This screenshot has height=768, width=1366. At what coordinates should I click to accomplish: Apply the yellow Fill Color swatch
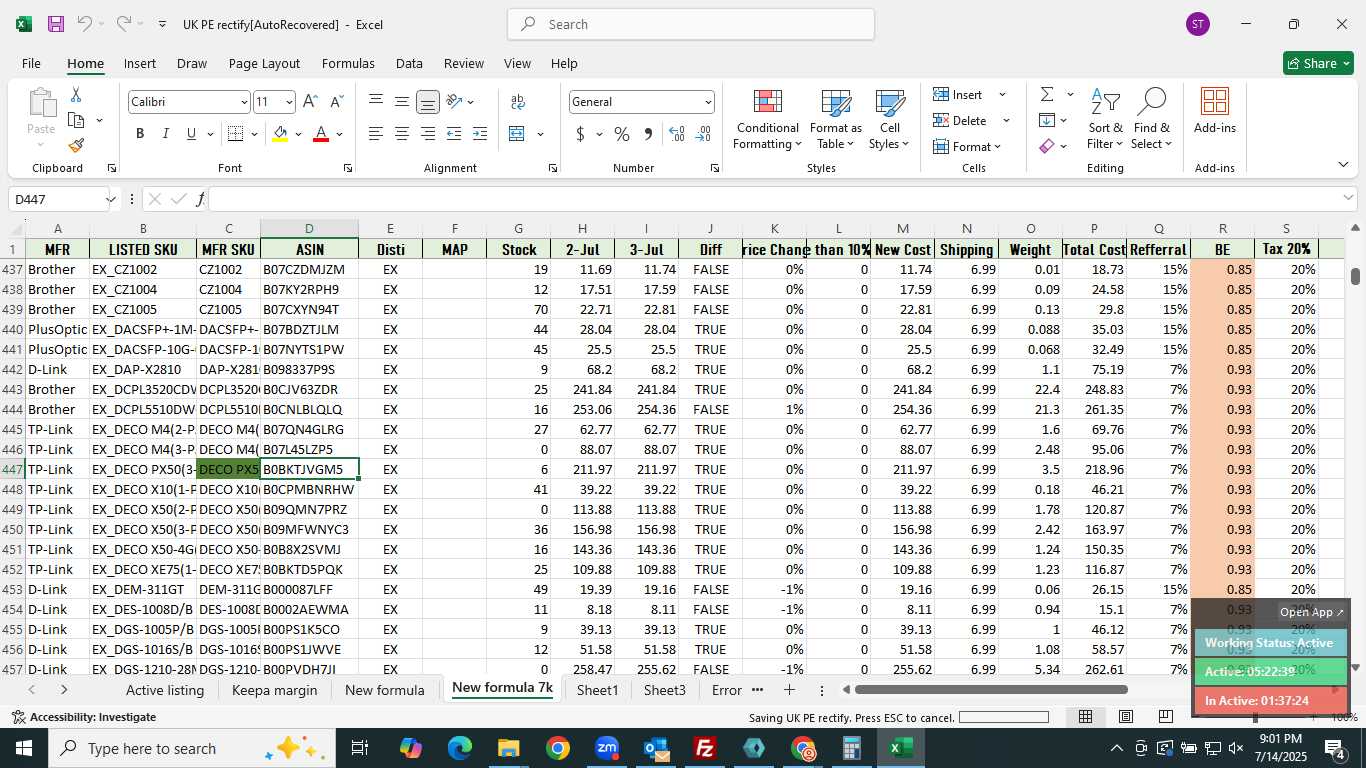tap(280, 134)
